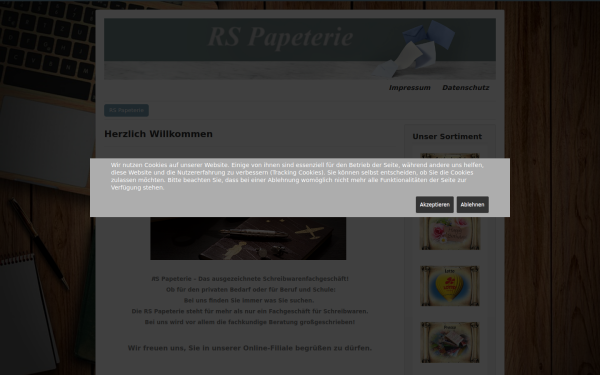Viewport: 600px width, 375px height.
Task: Click the RS Papeterie header banner
Action: pos(300,49)
